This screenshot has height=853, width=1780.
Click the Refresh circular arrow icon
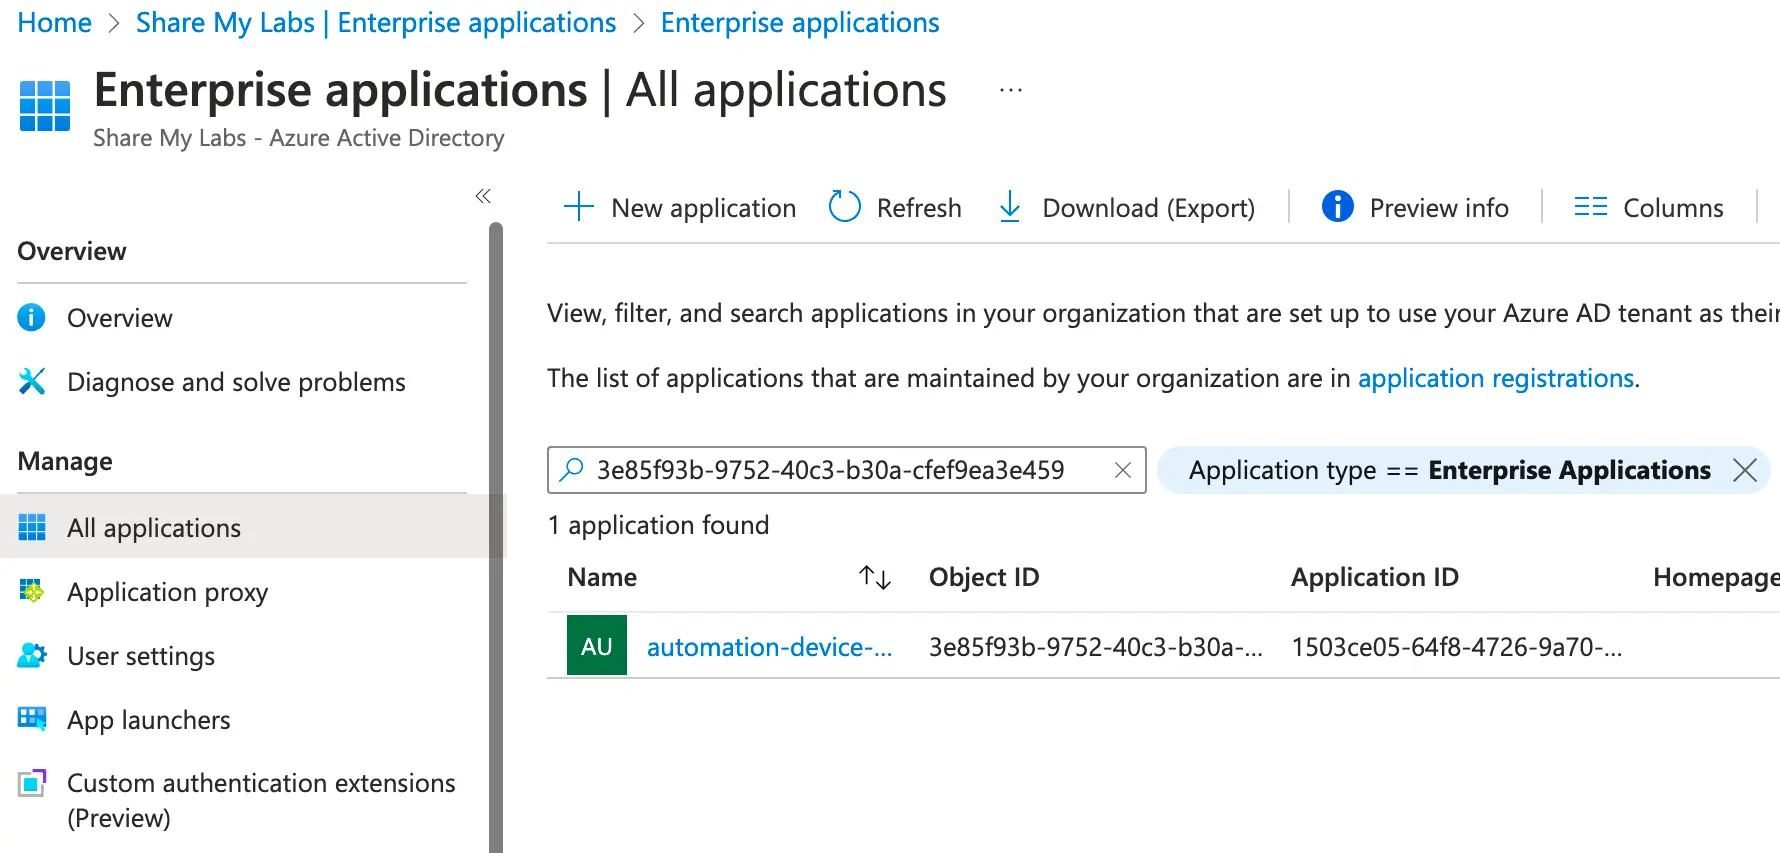(x=844, y=207)
